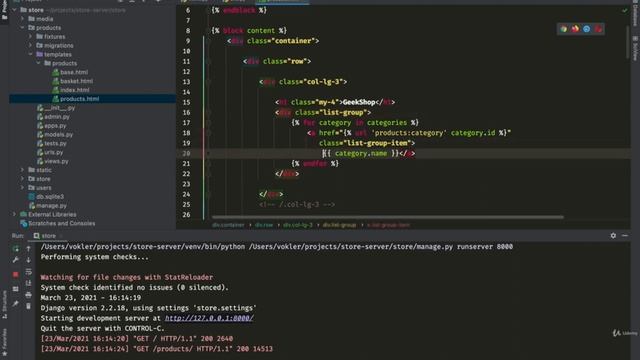Collapse the products app folder
Viewport: 640px width, 360px height.
[x=22, y=28]
